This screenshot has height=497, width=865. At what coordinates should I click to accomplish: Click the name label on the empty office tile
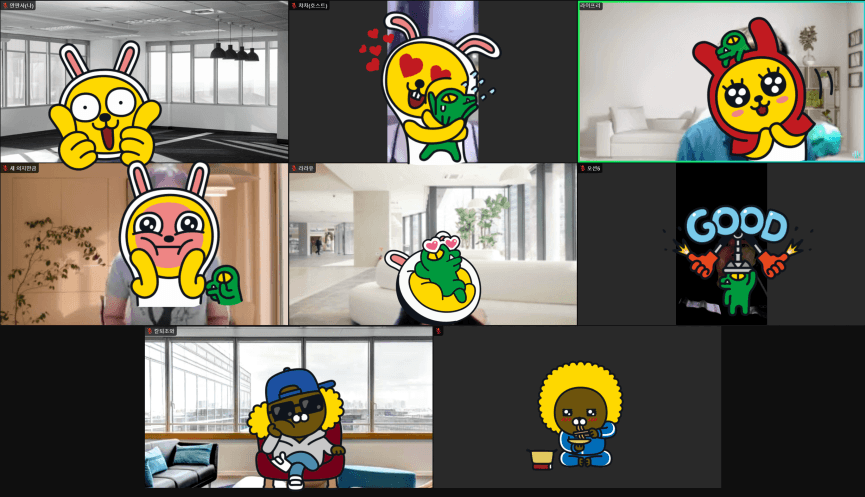[22, 6]
